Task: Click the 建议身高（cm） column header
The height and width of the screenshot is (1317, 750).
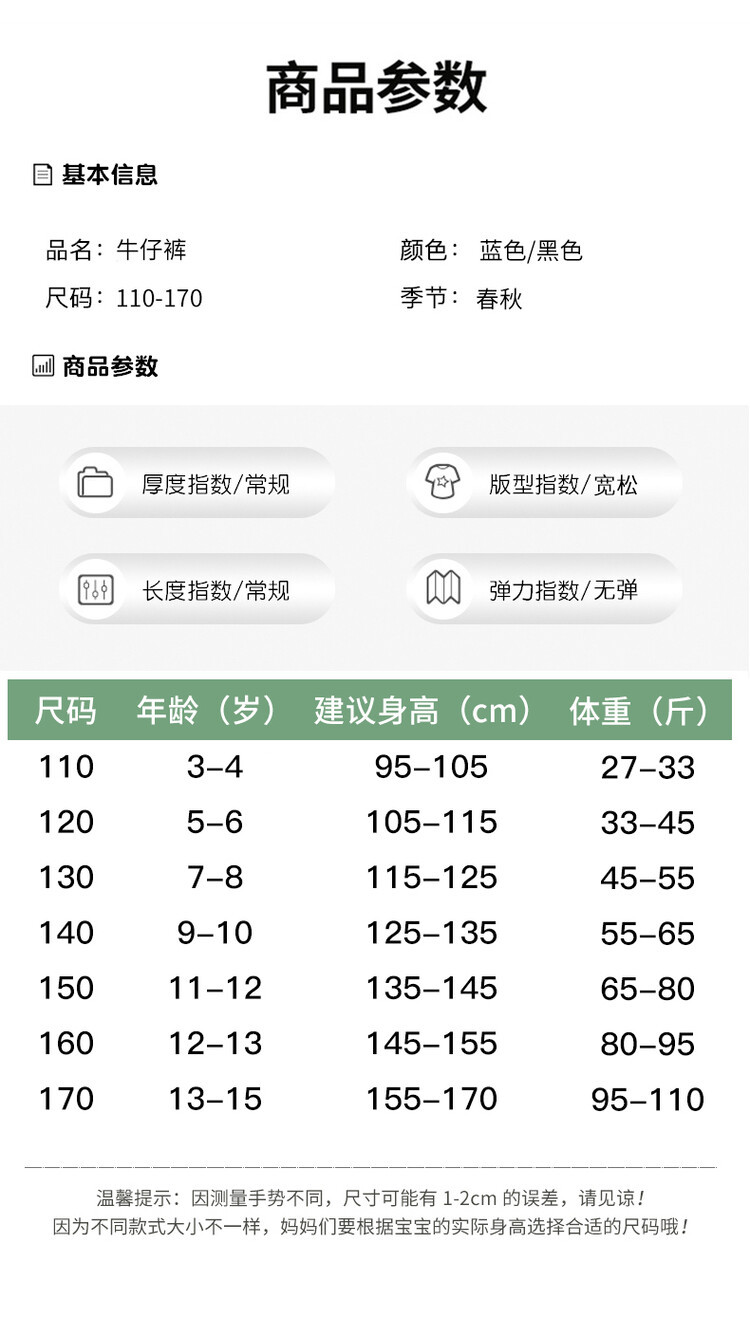Action: coord(423,711)
